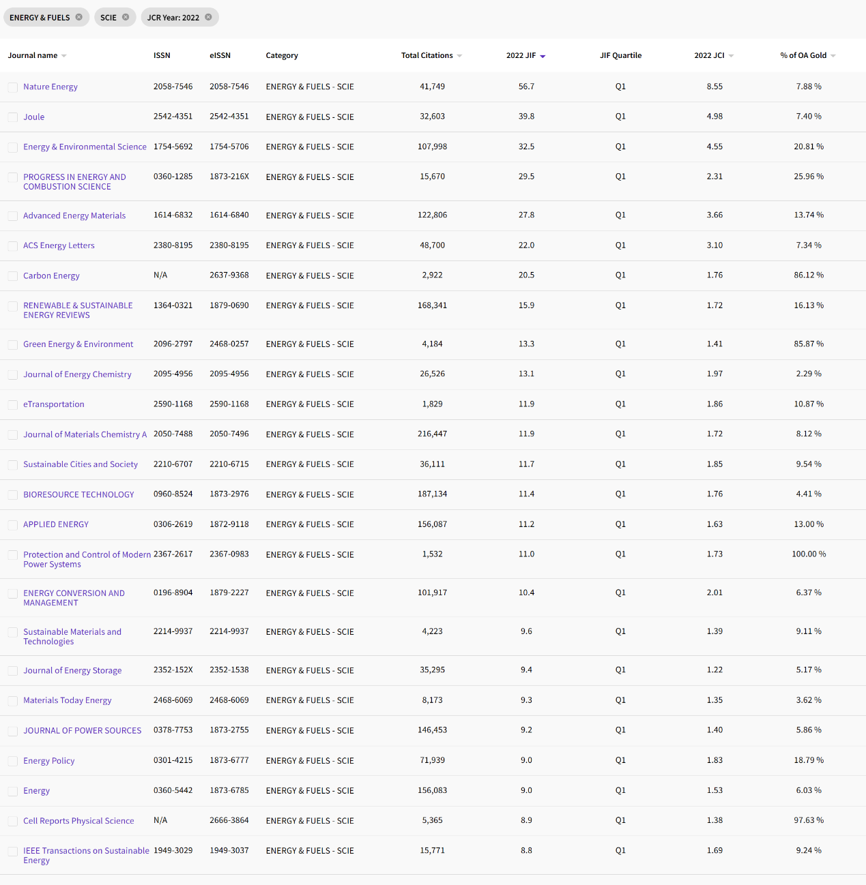Open the BIORESOURCE TECHNOLOGY journal link
866x885 pixels.
[78, 495]
